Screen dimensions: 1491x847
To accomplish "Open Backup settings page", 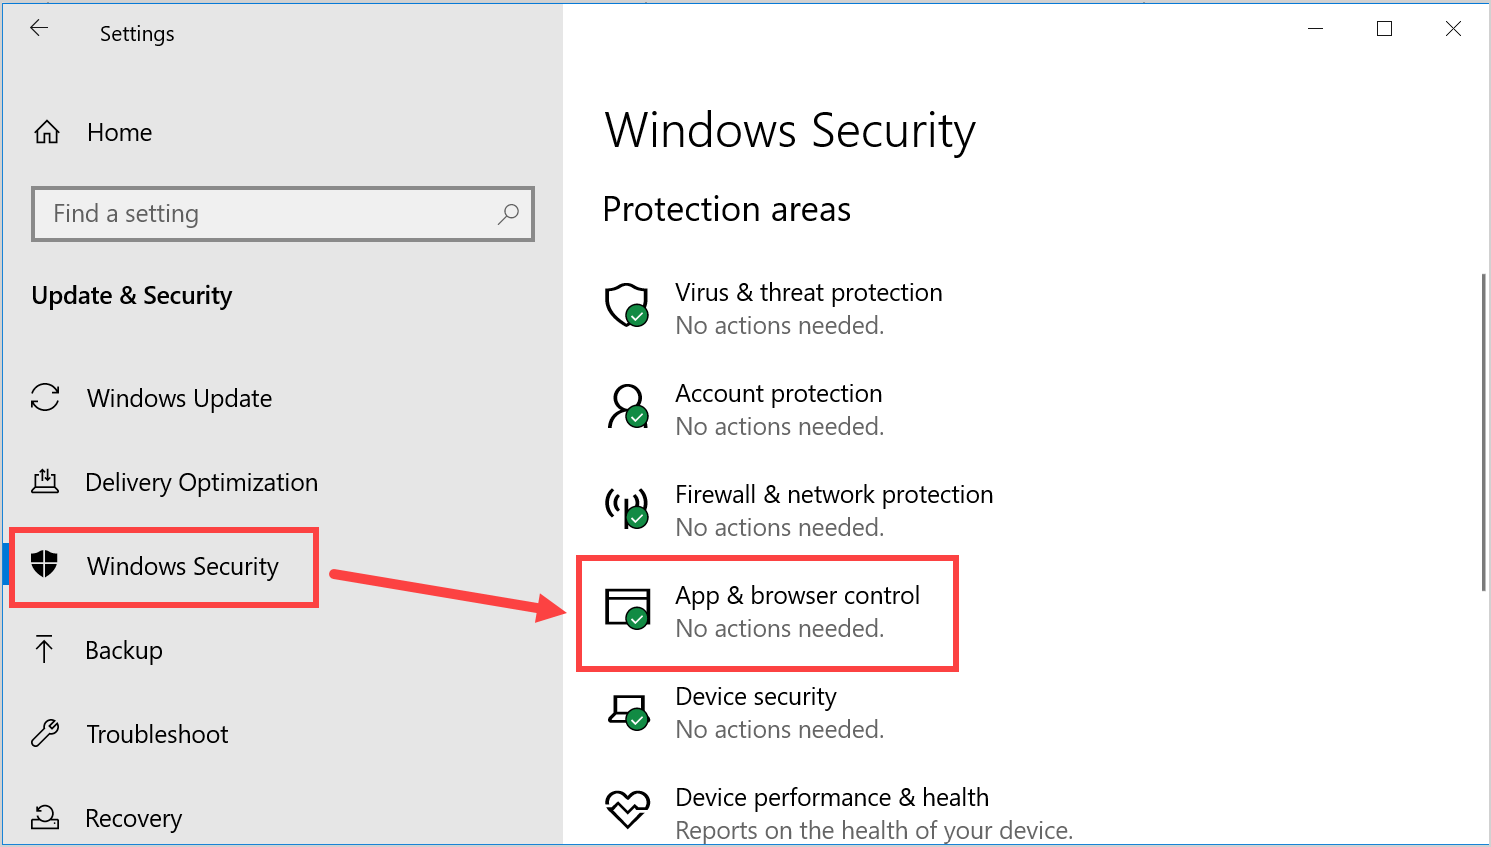I will tap(124, 650).
